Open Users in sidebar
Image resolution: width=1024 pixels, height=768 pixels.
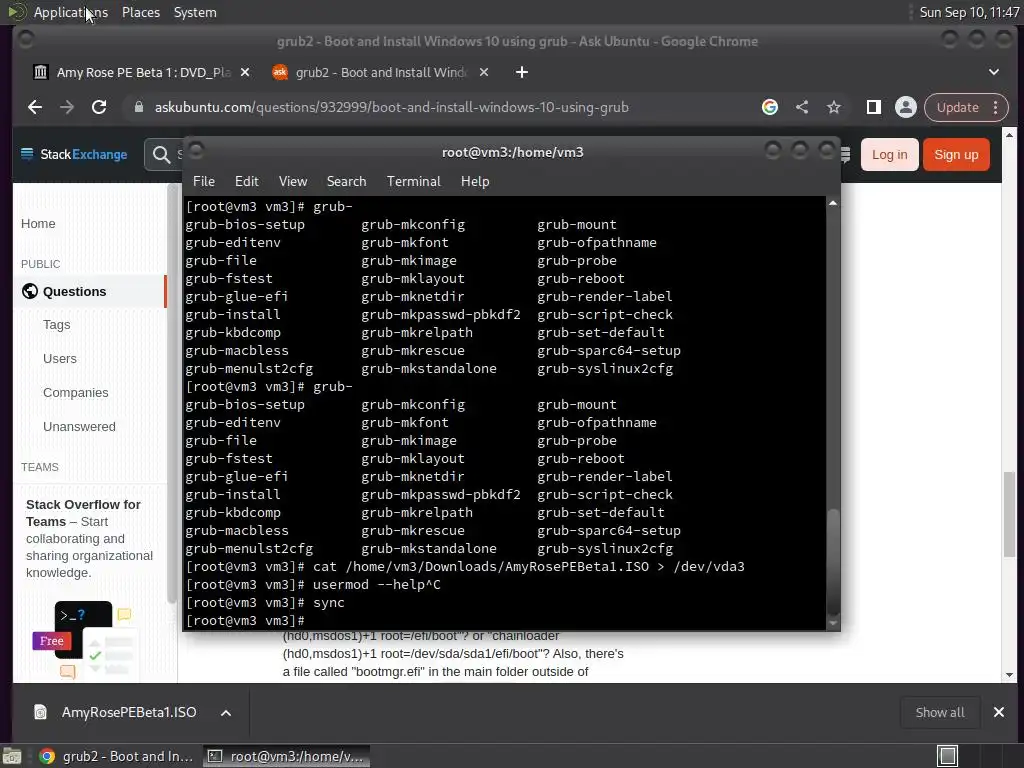pos(59,359)
